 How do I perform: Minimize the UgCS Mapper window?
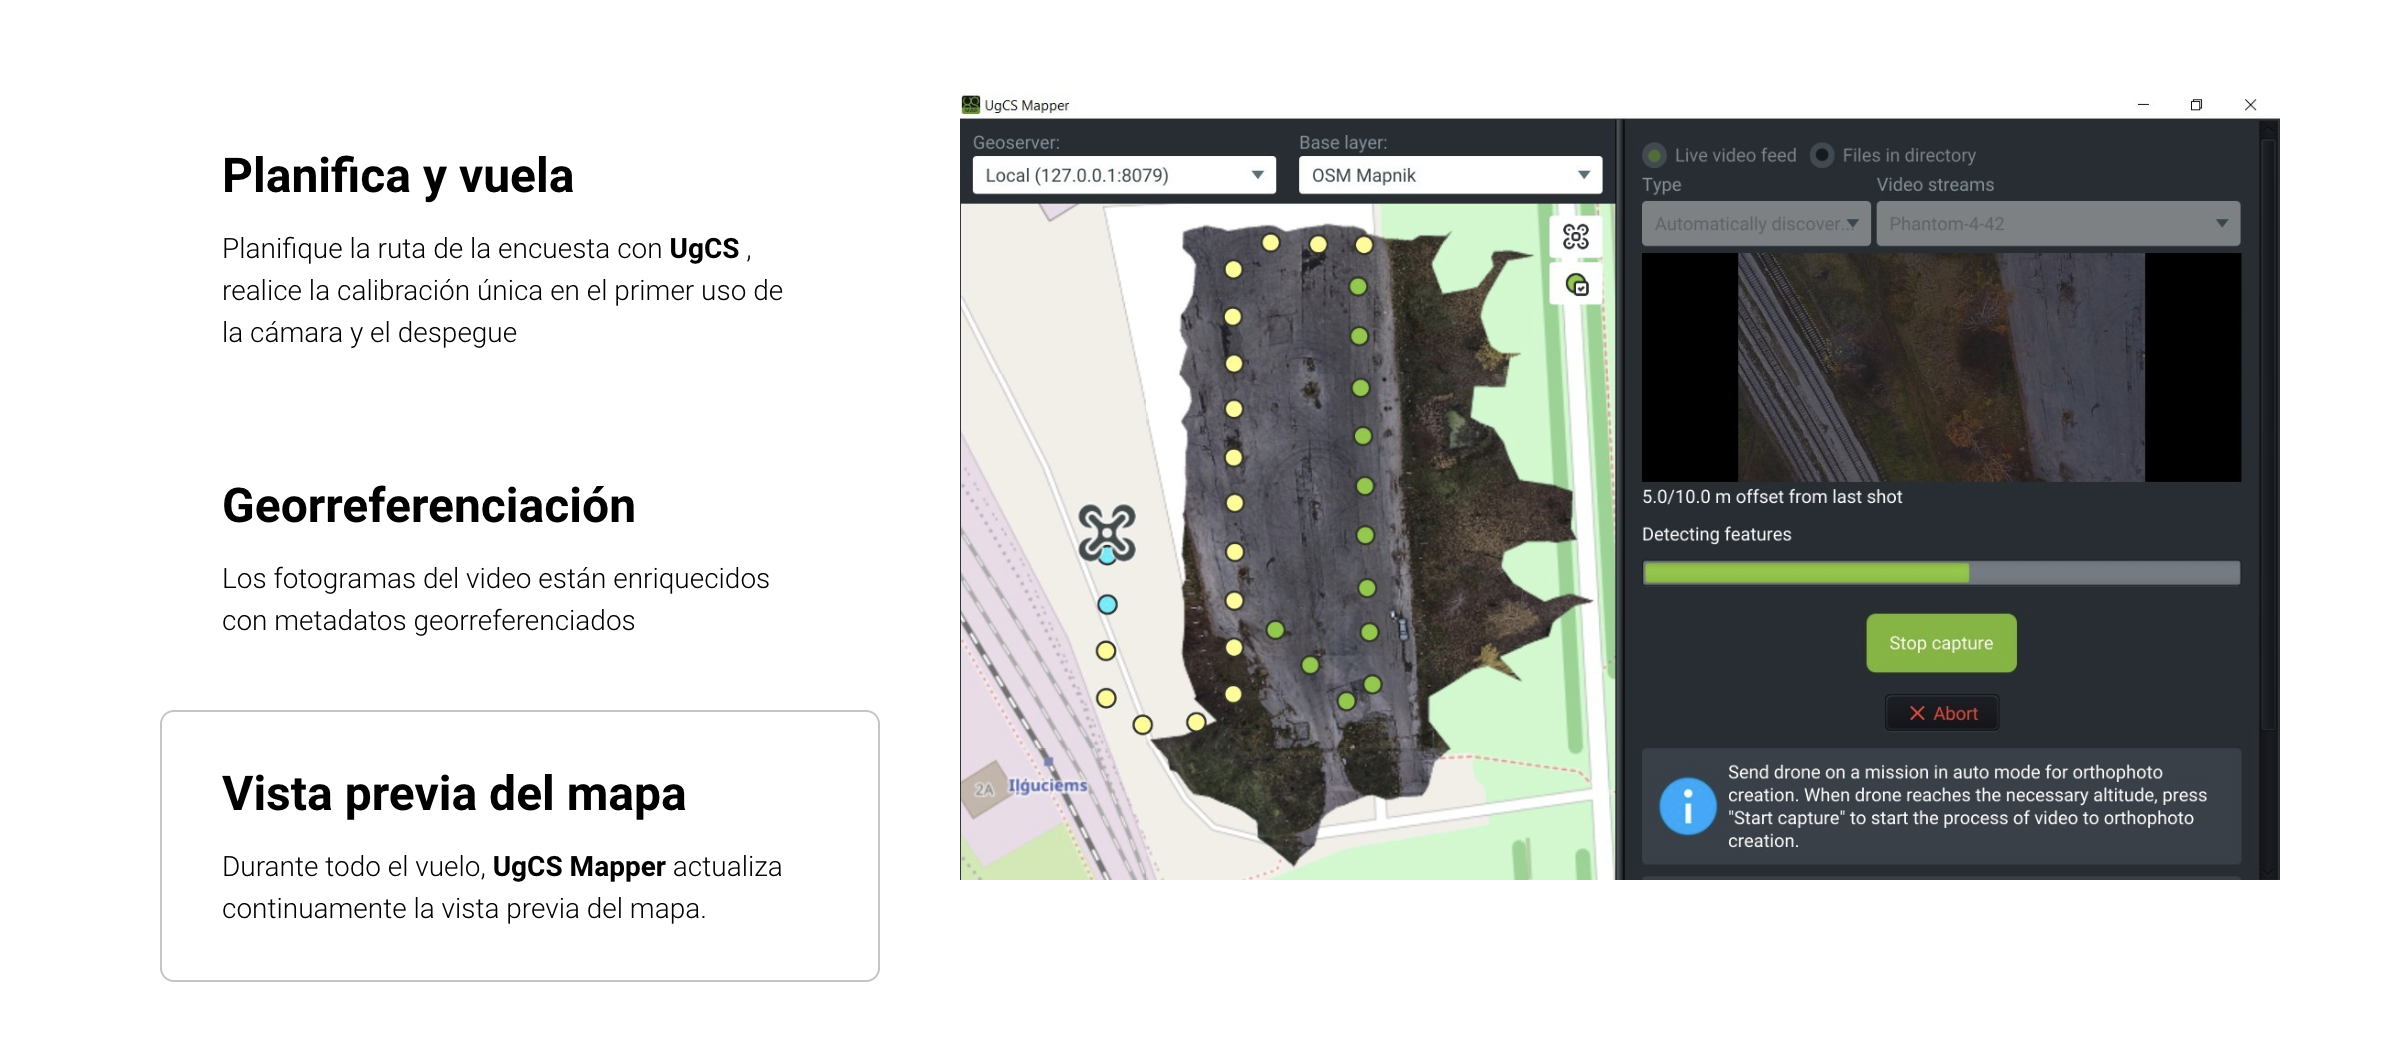point(2143,104)
